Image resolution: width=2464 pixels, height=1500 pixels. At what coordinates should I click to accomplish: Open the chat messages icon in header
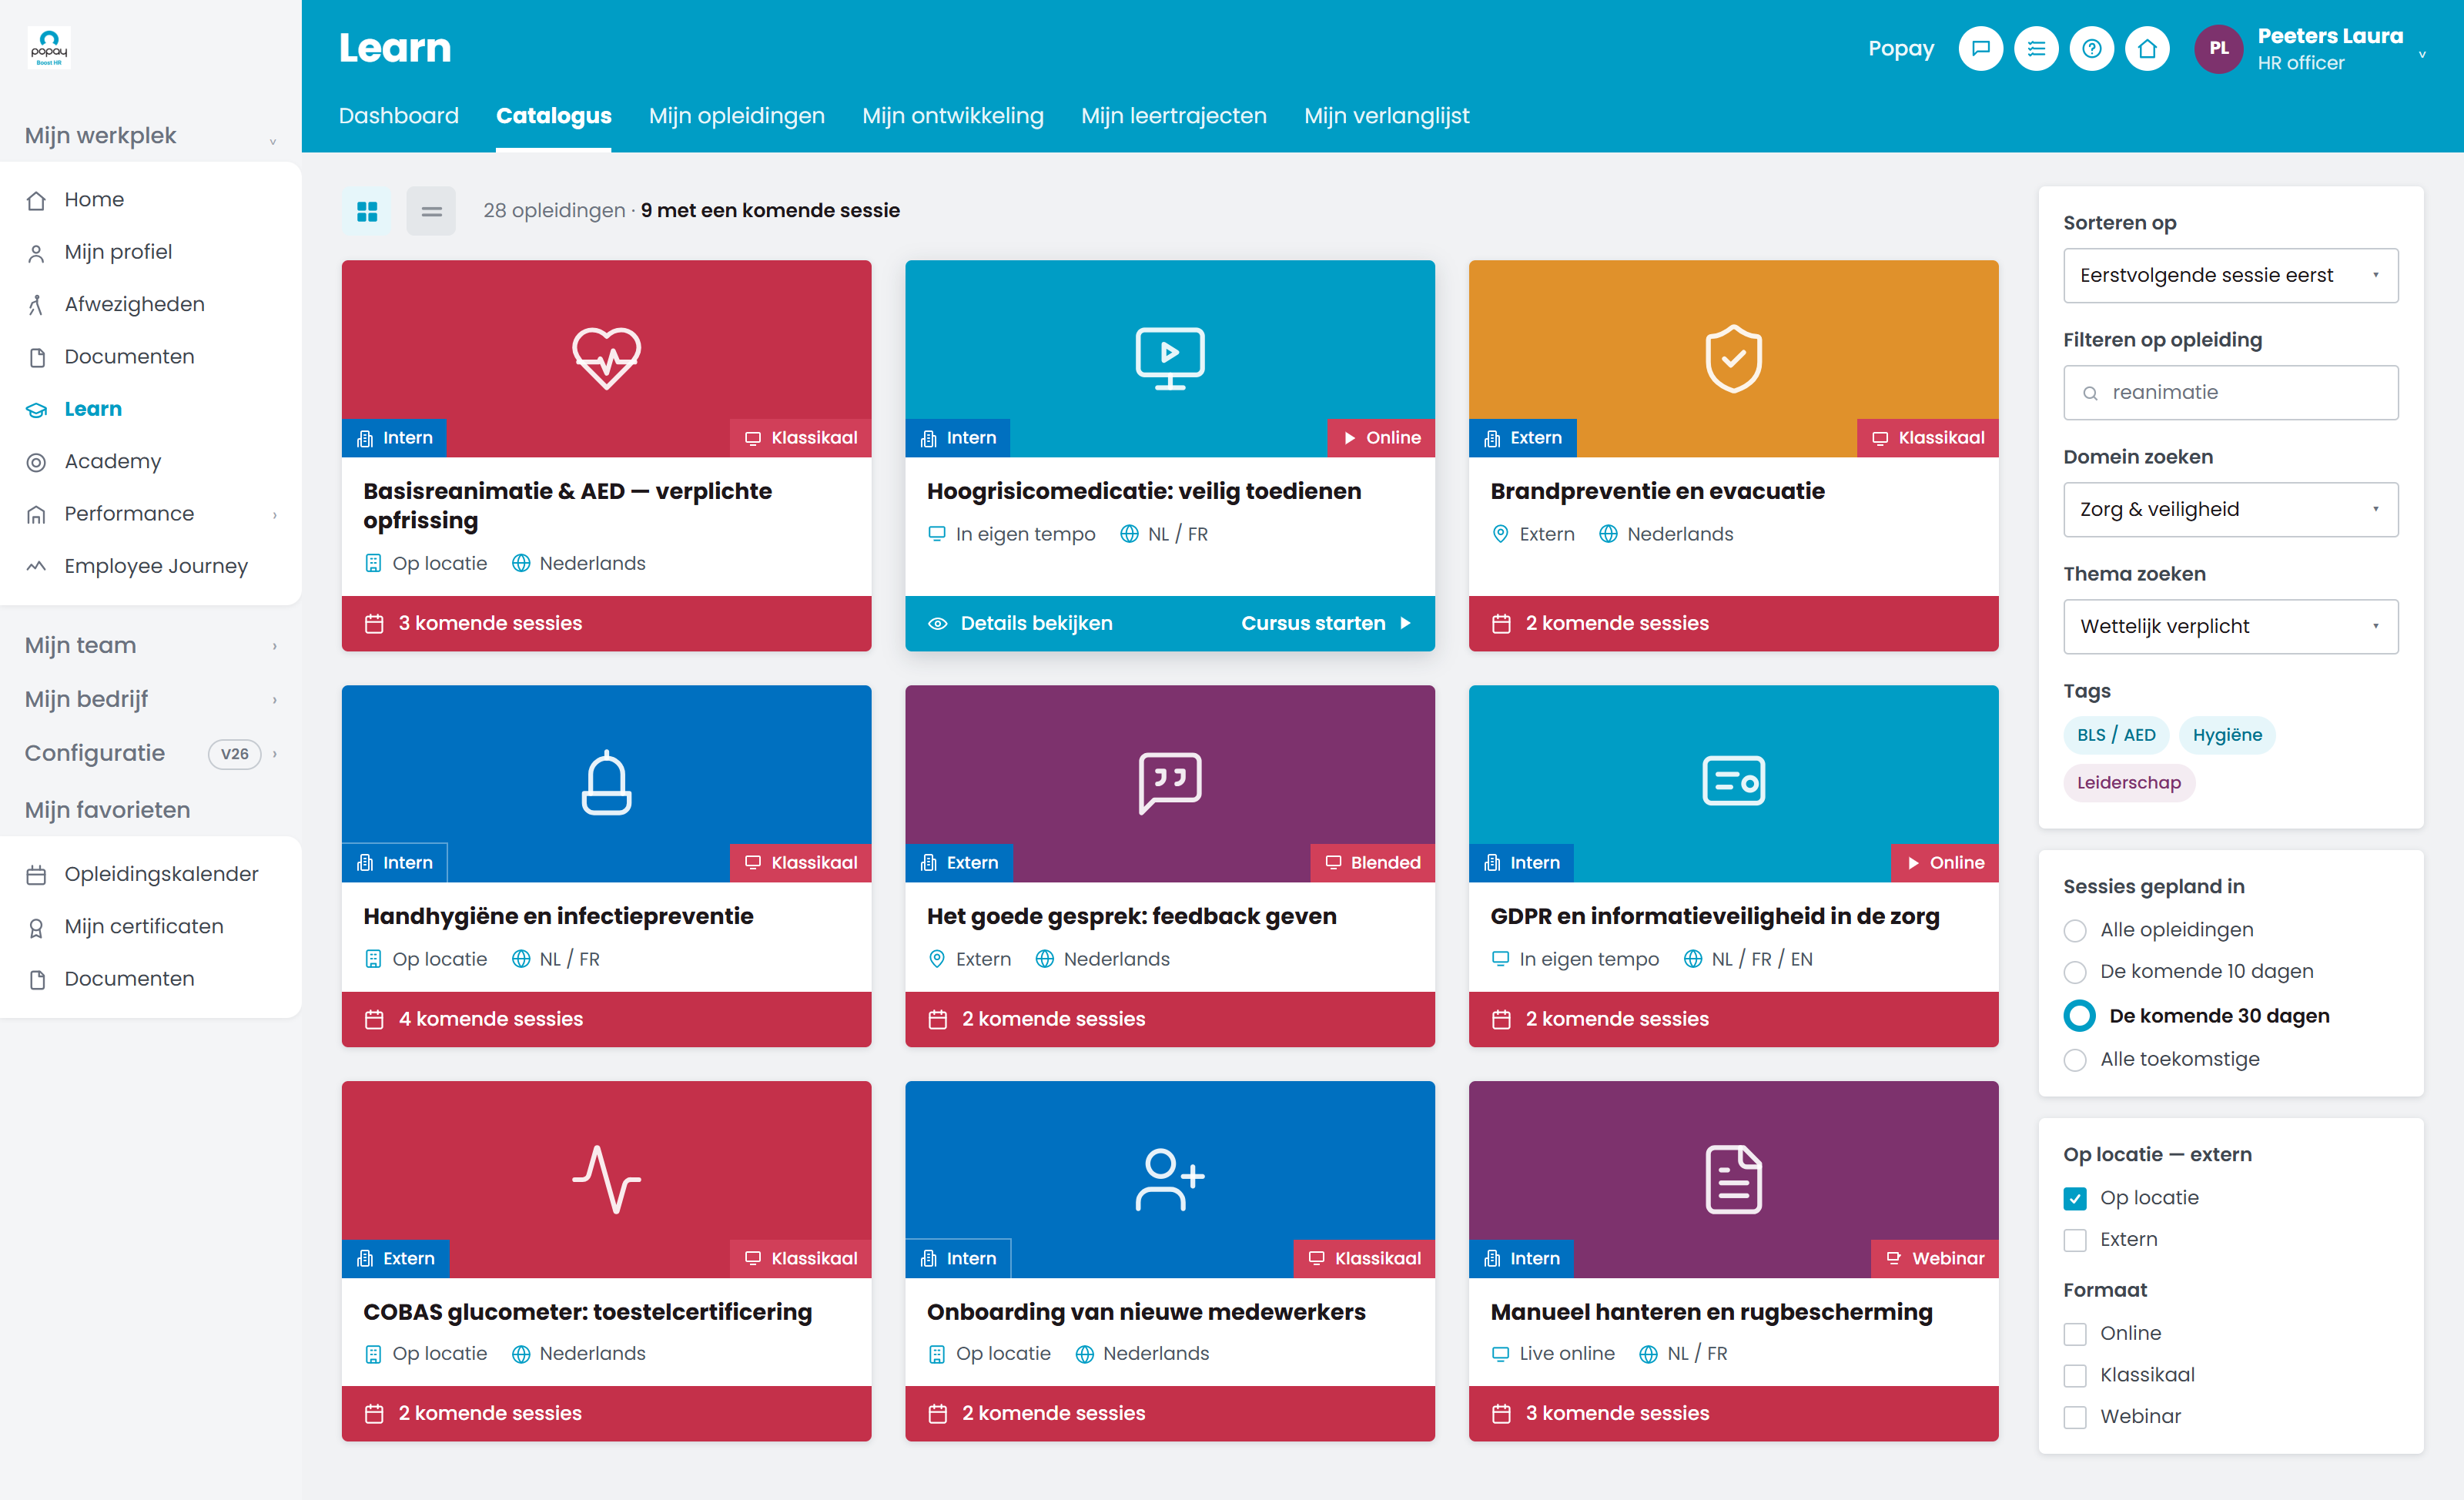[1980, 48]
